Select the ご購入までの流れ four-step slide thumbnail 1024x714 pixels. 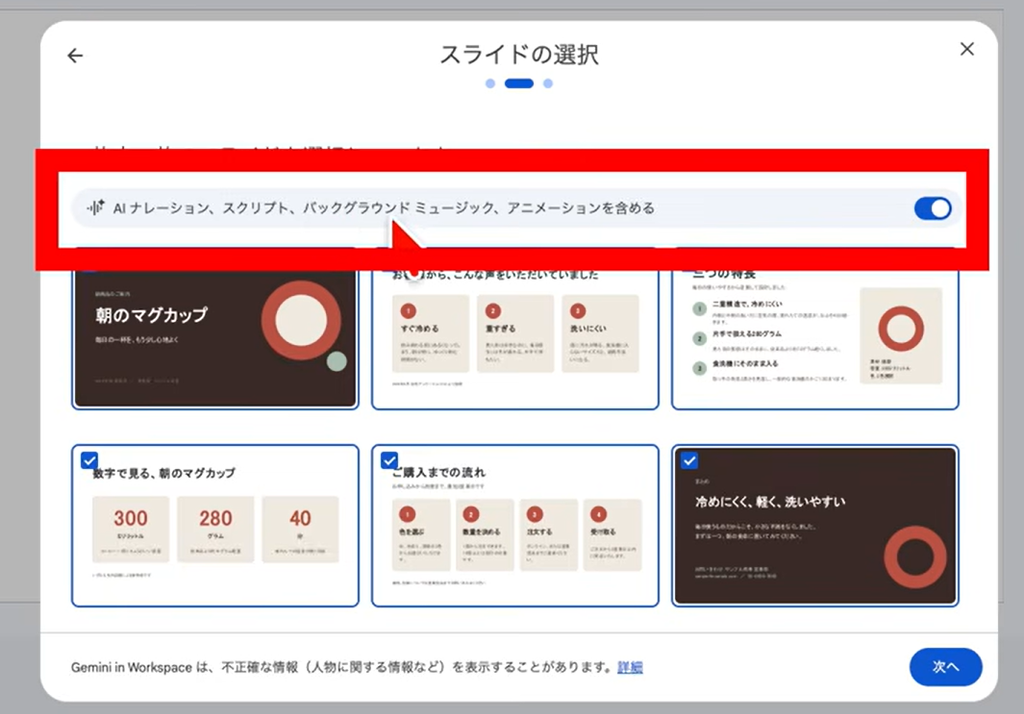[x=515, y=526]
